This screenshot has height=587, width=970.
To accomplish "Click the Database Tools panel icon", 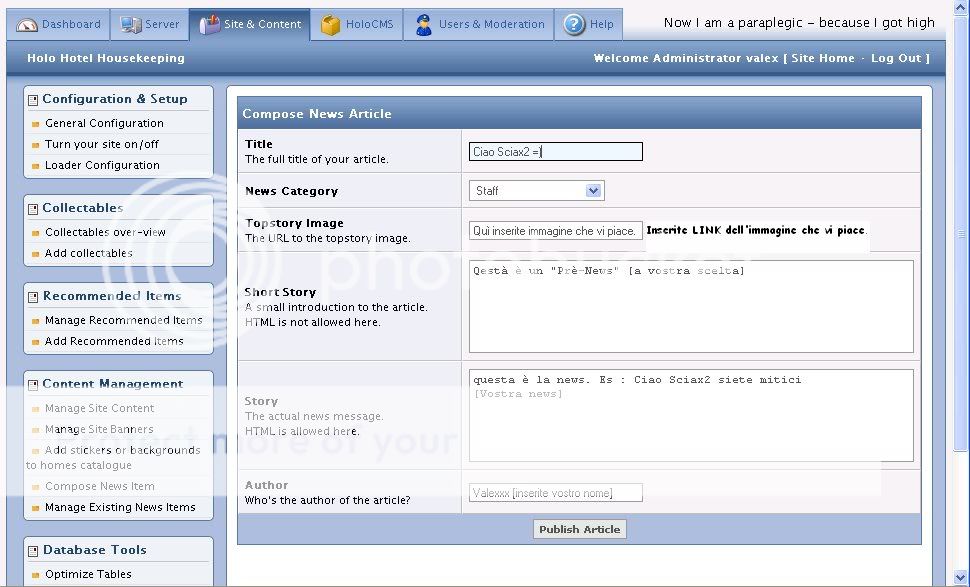I will tap(33, 550).
